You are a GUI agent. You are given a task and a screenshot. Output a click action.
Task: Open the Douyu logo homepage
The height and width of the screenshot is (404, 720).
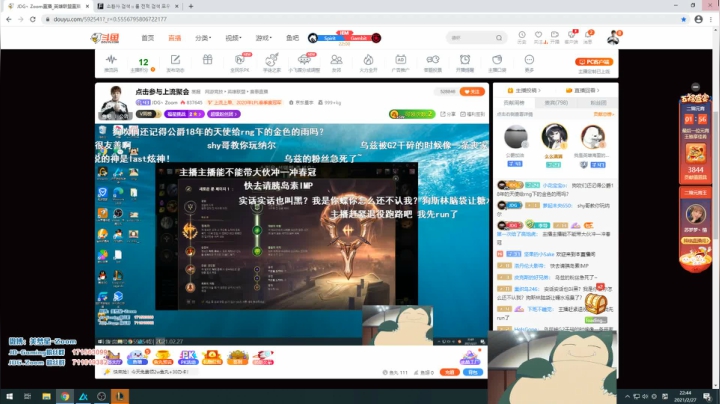pos(105,38)
